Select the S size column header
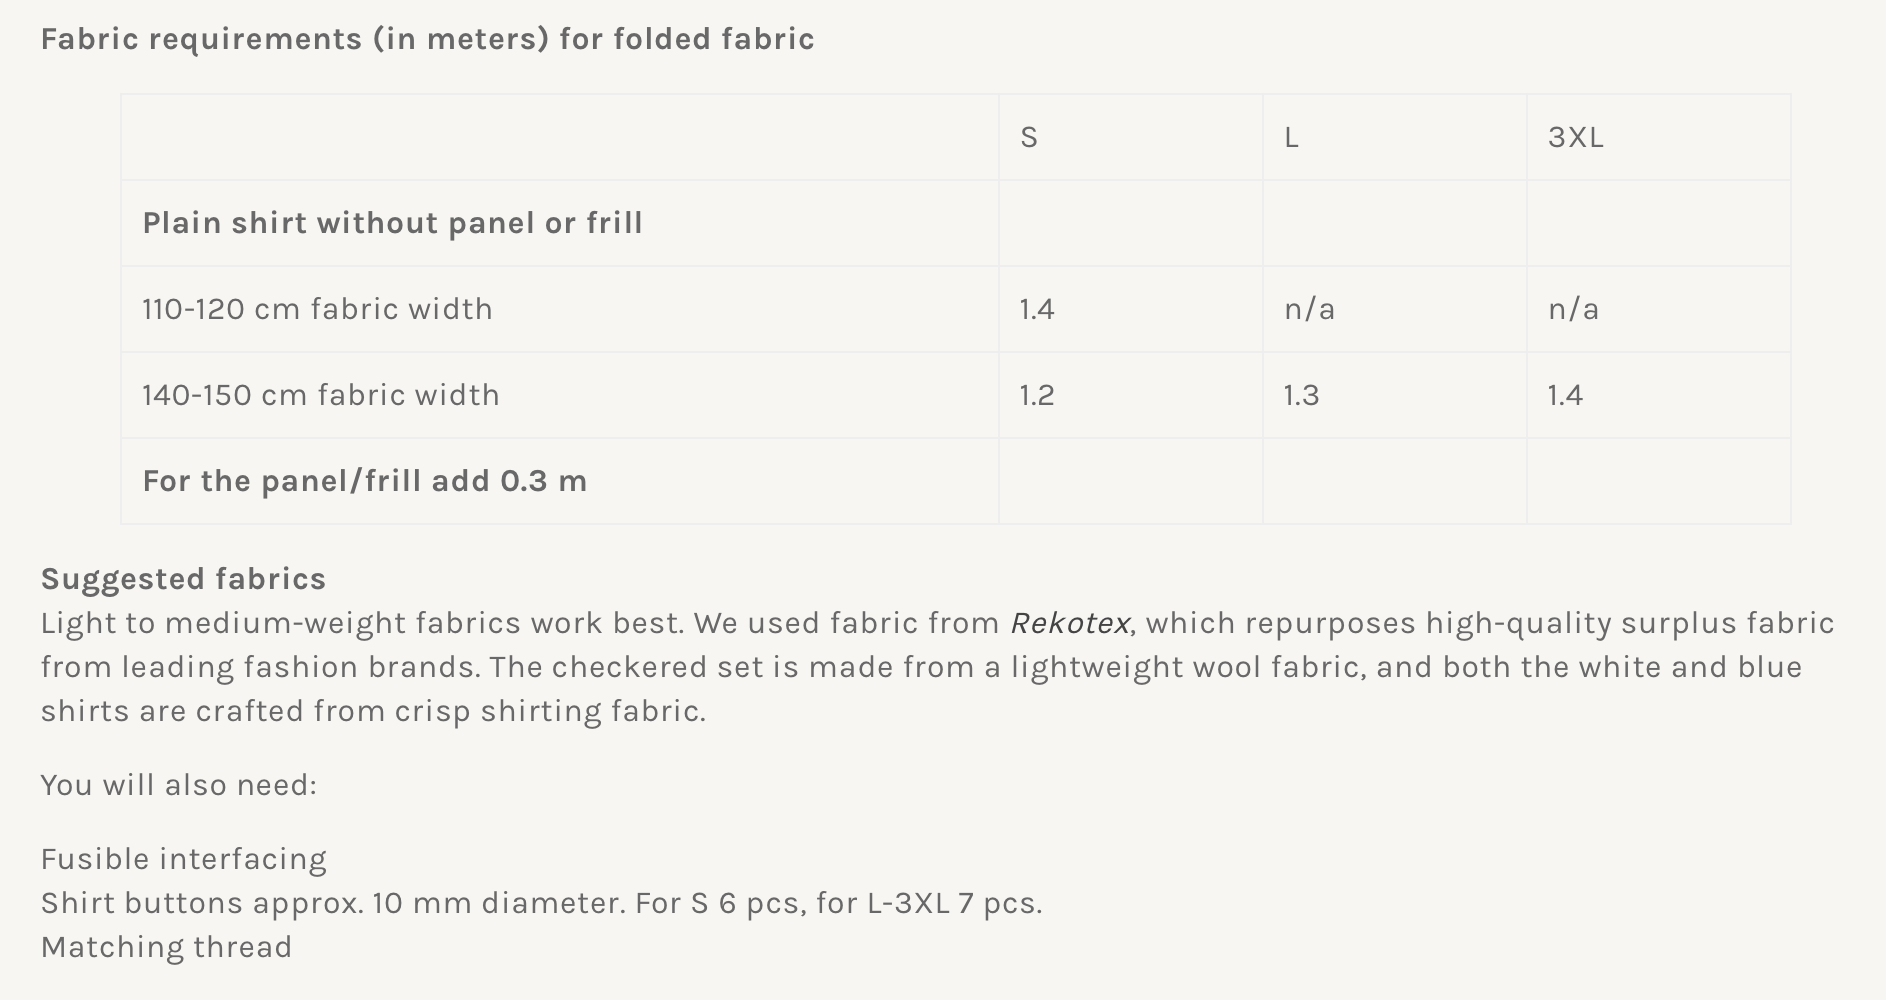1886x1000 pixels. tap(1029, 137)
